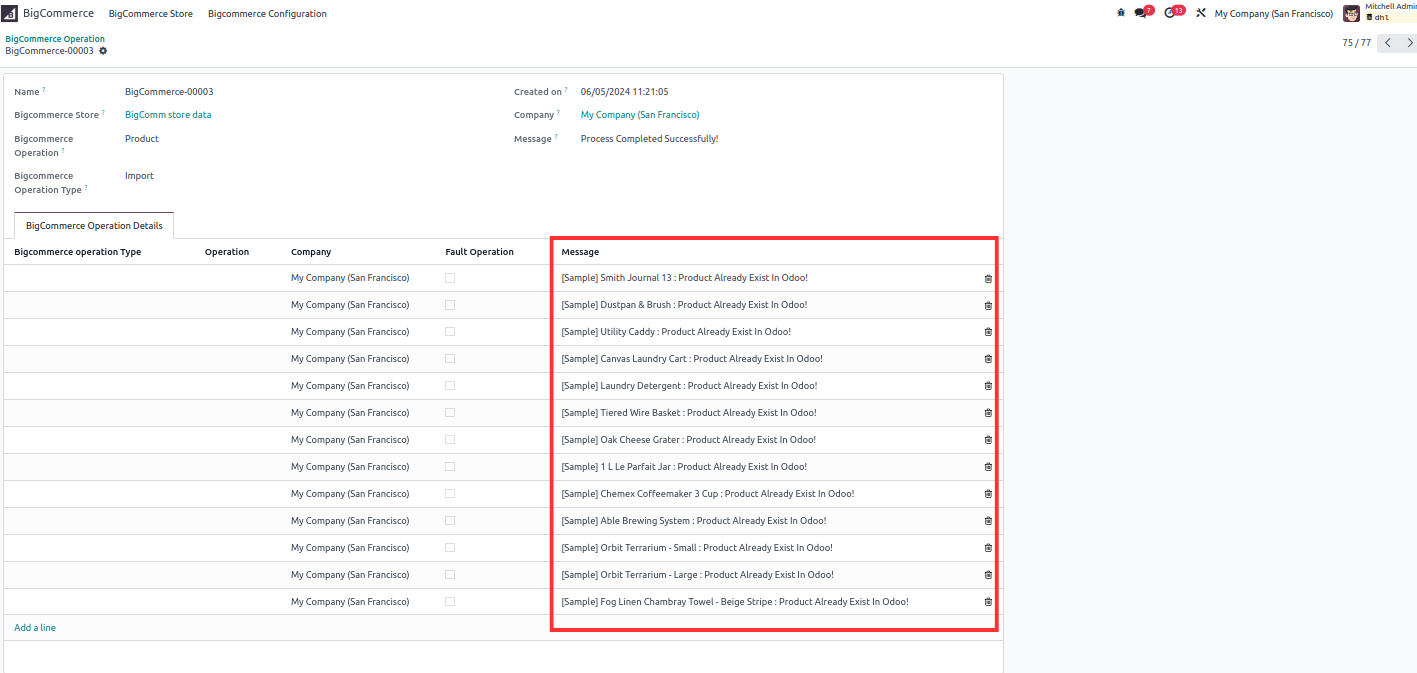The width and height of the screenshot is (1417, 673).
Task: Toggle Fault Operation for Tiered Wire Basket
Action: (x=450, y=413)
